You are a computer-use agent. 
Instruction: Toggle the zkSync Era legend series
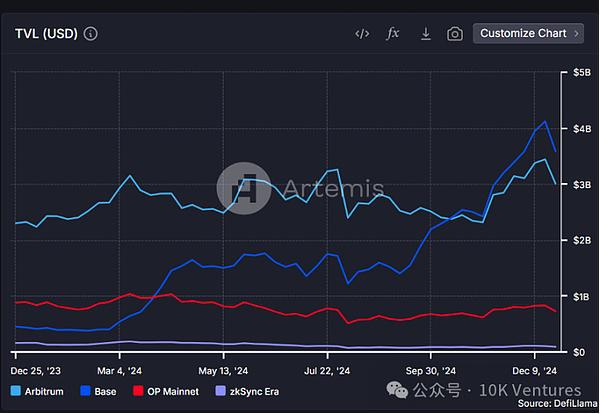pos(248,391)
